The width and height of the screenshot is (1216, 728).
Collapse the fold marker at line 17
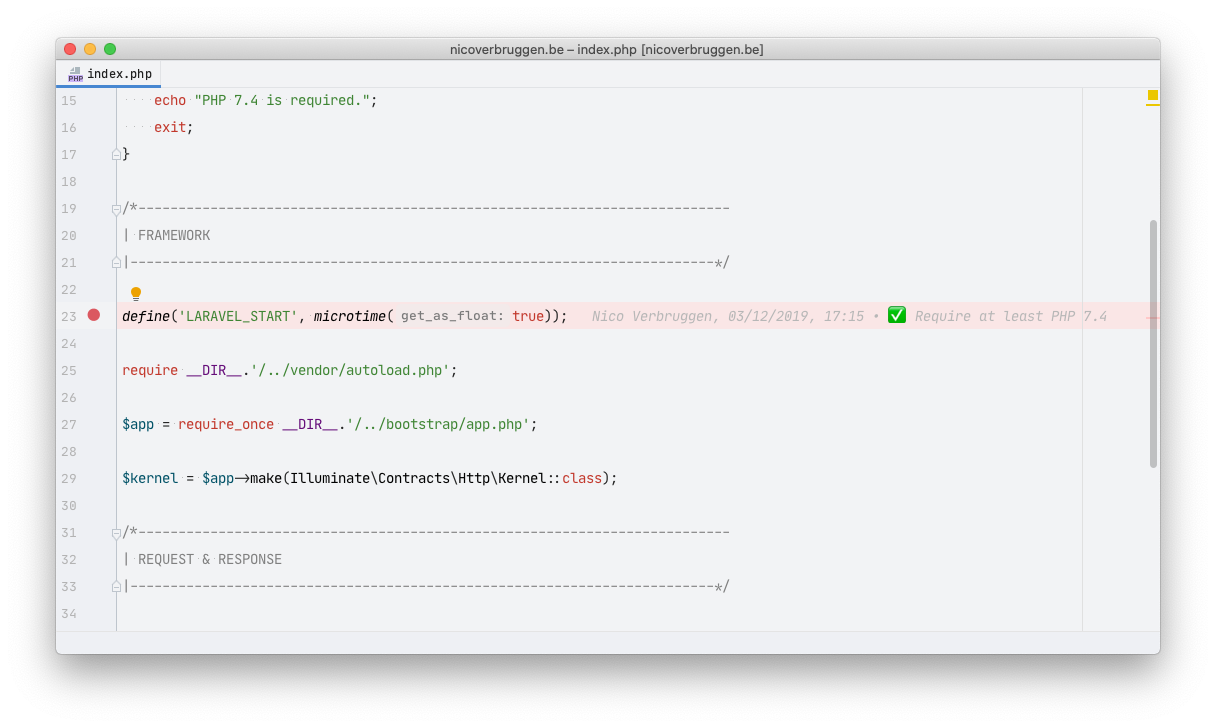click(116, 154)
